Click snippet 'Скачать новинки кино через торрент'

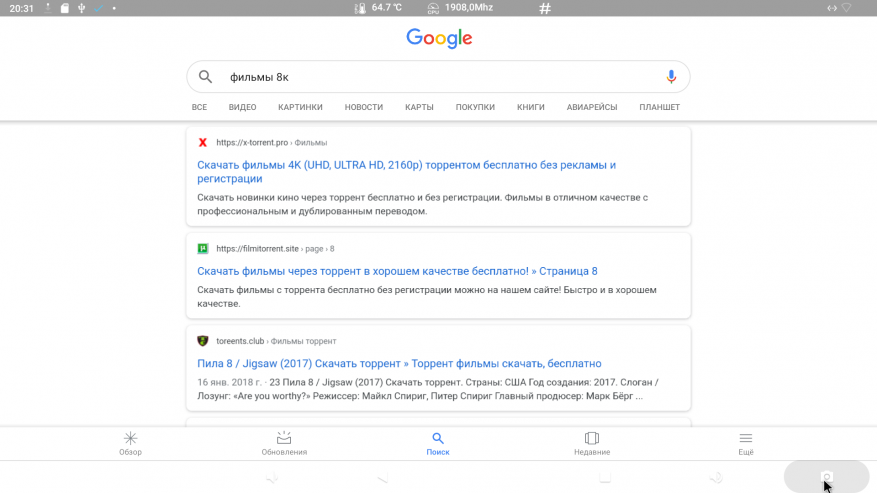(422, 204)
